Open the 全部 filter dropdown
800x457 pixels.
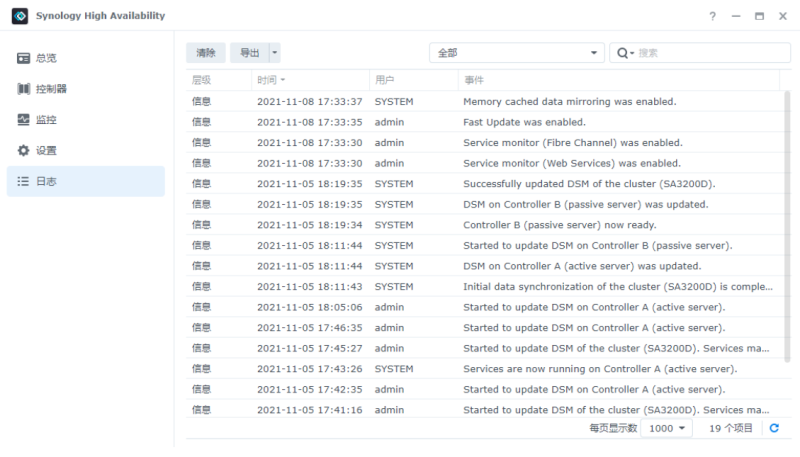pos(517,53)
